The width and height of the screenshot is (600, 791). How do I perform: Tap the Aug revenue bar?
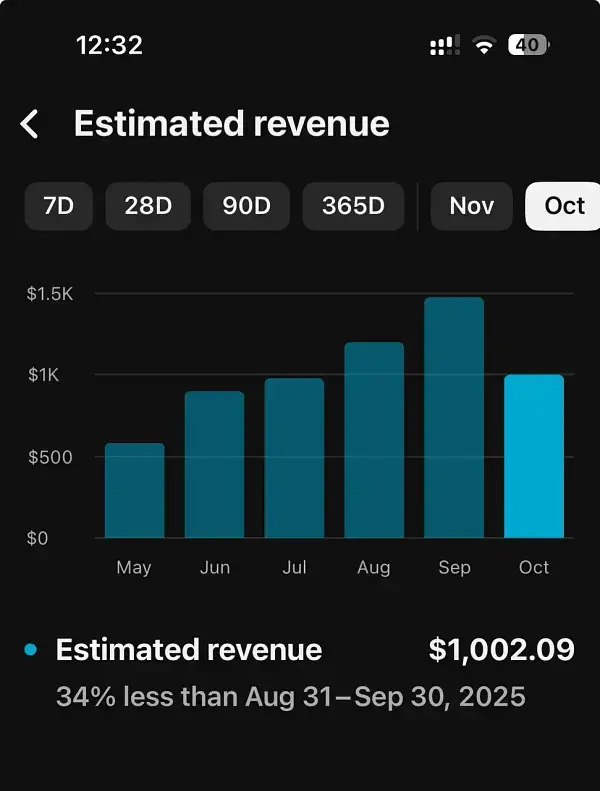[x=374, y=440]
